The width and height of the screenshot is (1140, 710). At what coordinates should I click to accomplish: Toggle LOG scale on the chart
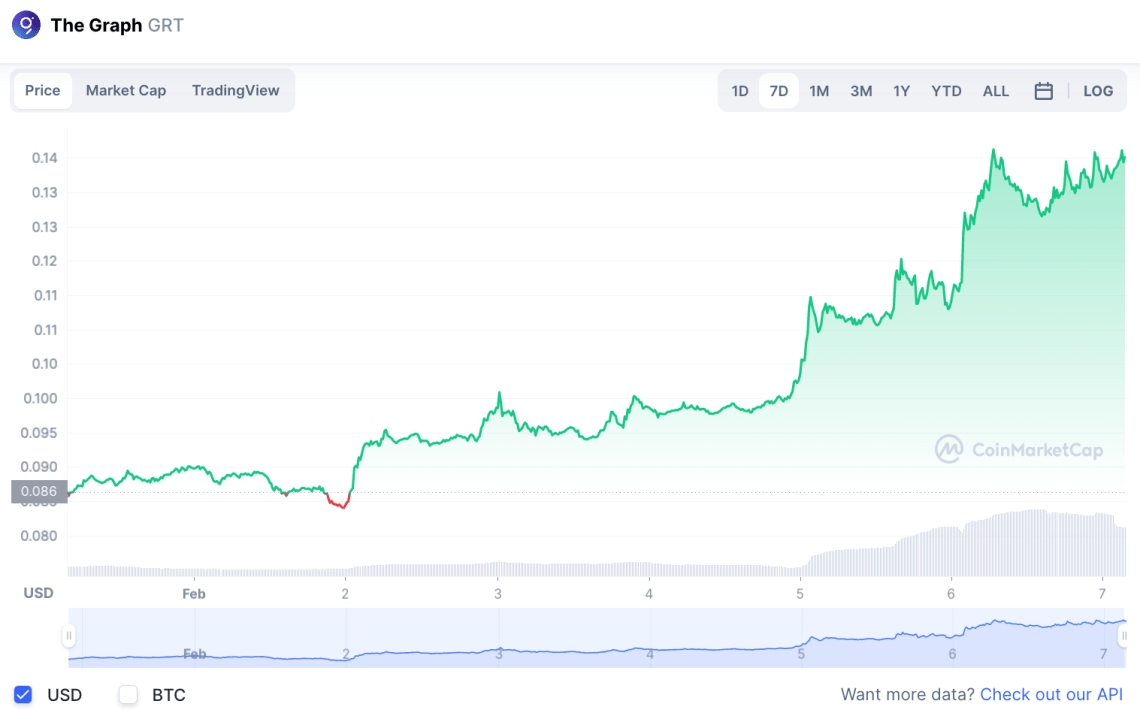tap(1098, 91)
